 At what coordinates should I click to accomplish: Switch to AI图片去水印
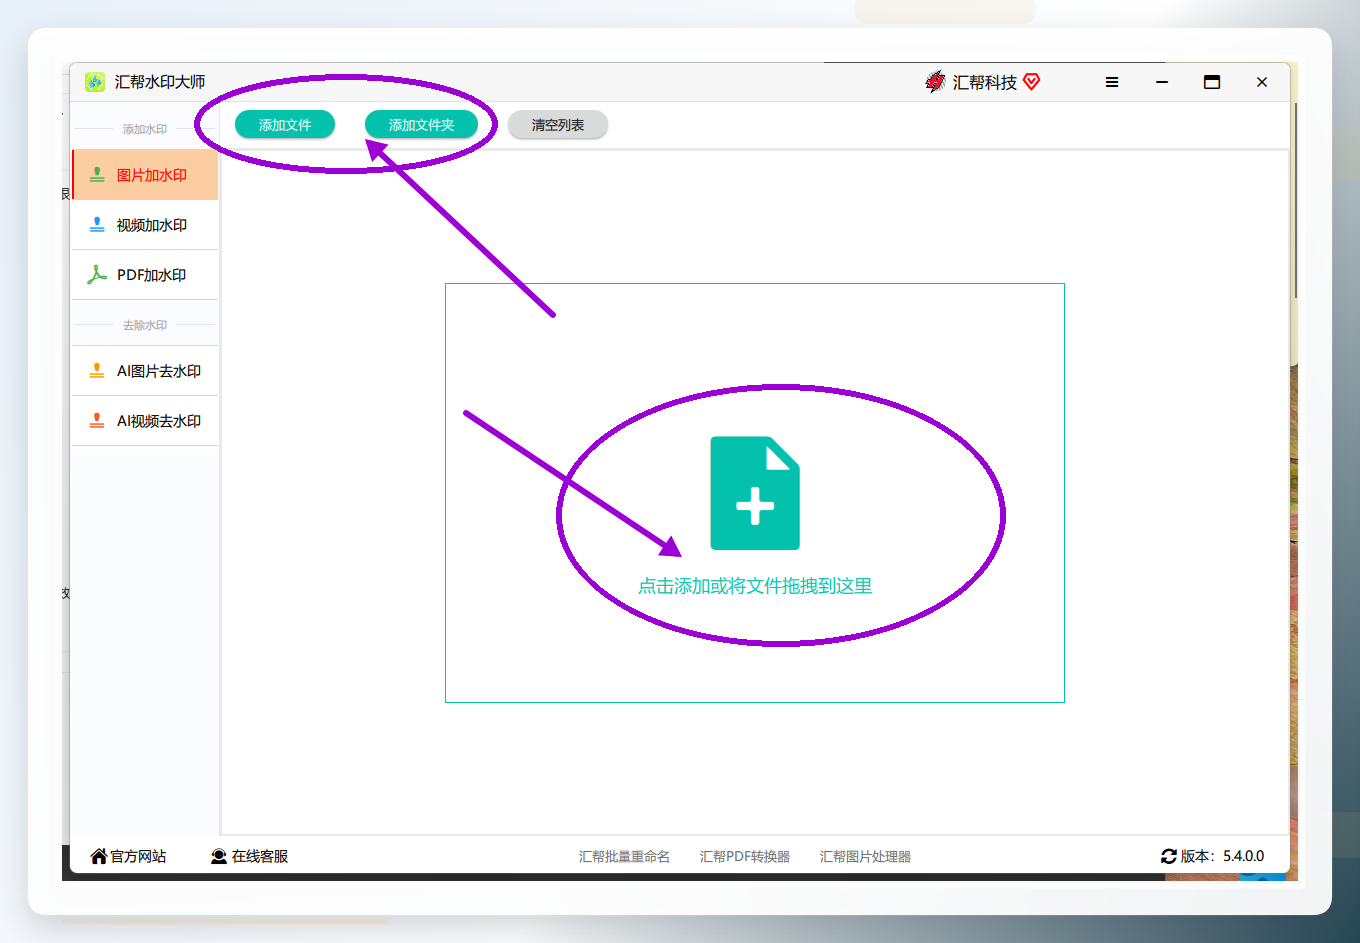coord(145,371)
